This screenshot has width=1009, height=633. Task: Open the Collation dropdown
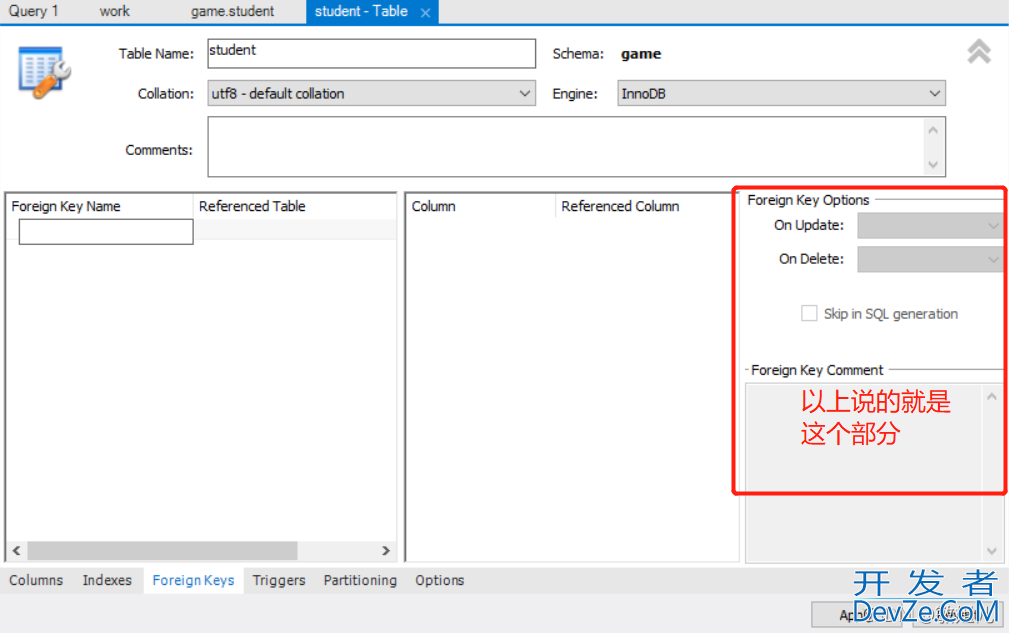(371, 93)
